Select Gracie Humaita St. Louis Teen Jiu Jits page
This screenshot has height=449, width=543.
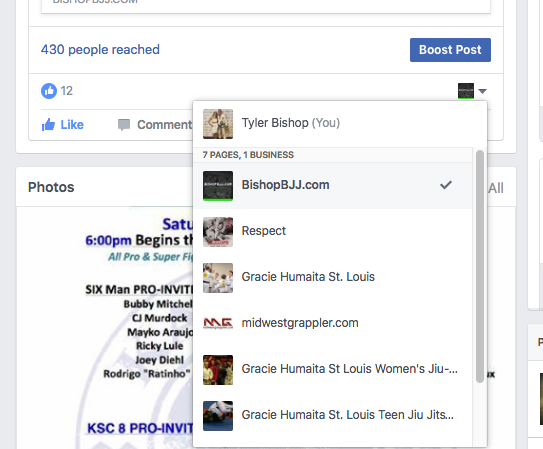pyautogui.click(x=333, y=415)
